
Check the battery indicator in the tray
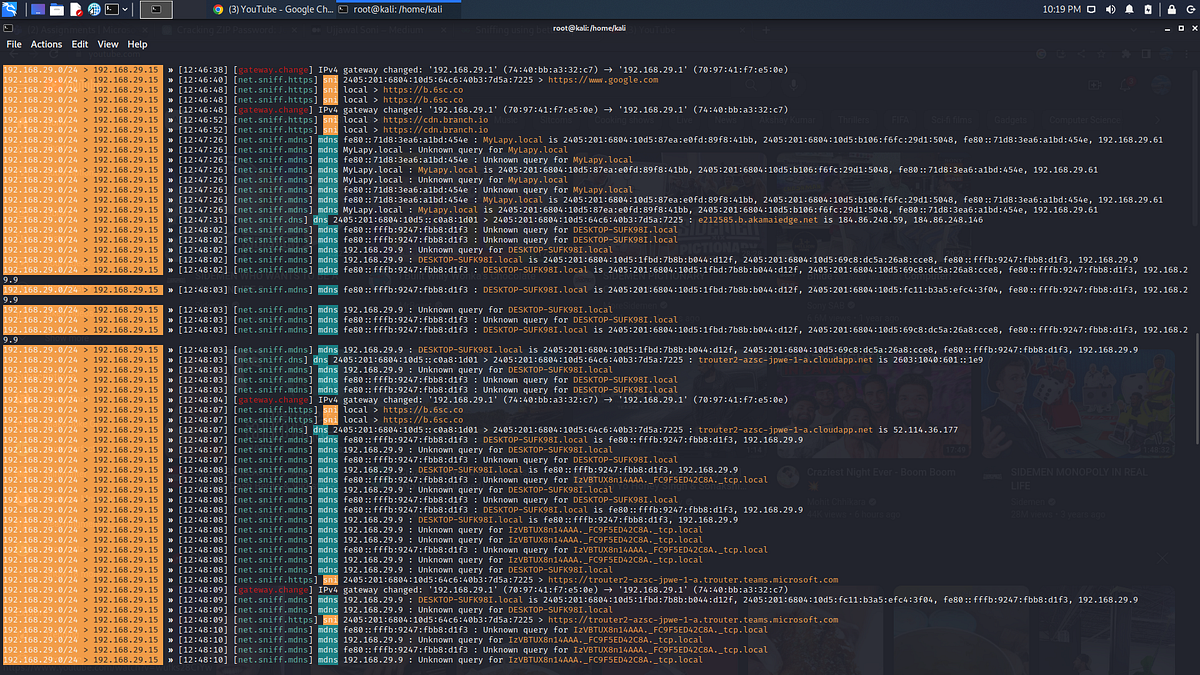click(x=1148, y=9)
